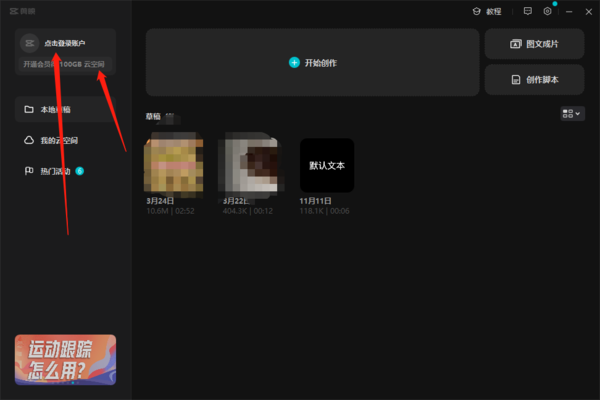Close the 剪映 window
The width and height of the screenshot is (600, 400).
point(589,12)
